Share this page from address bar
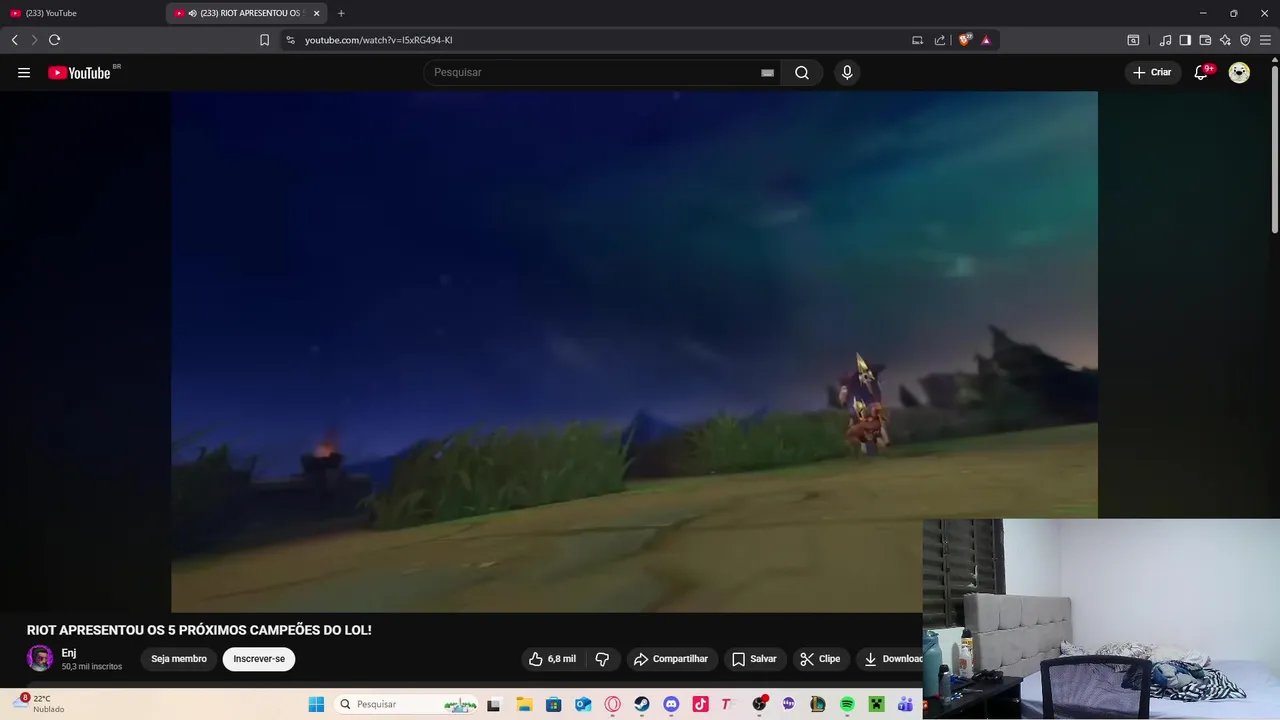 click(x=940, y=40)
